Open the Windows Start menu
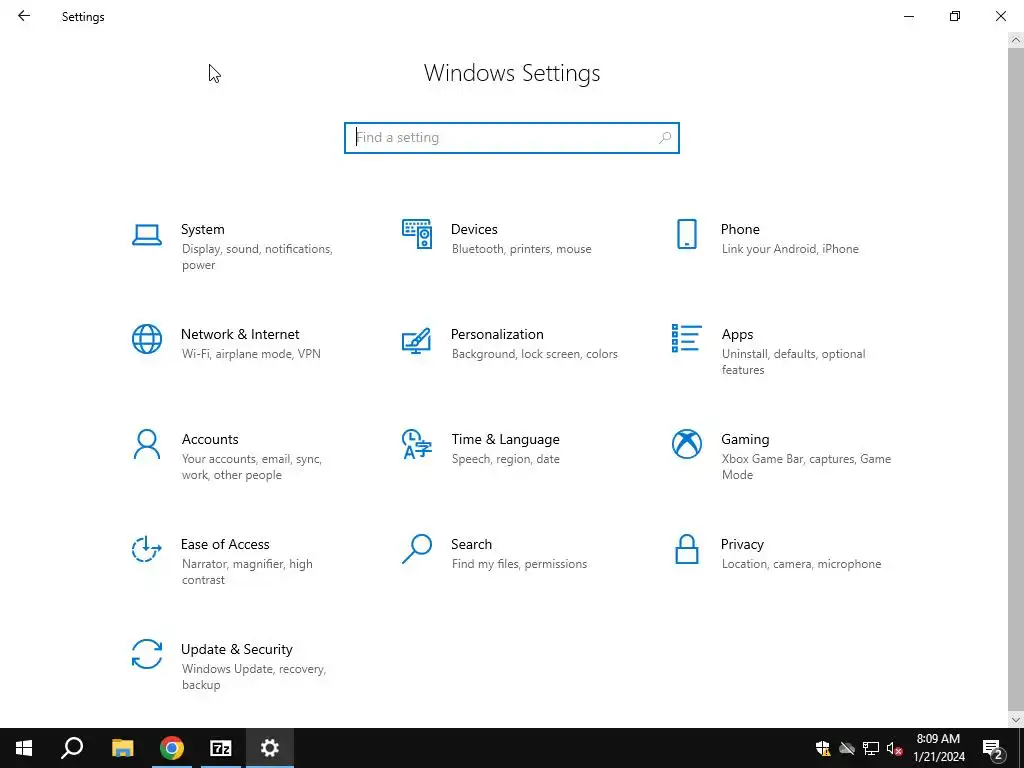Screen dimensions: 1024x768 (x=24, y=748)
